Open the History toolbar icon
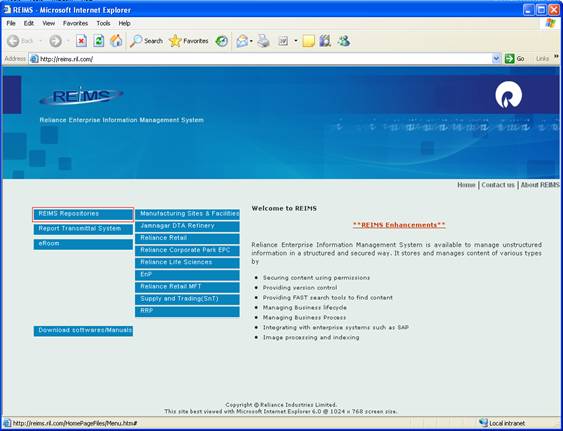This screenshot has width=563, height=431. point(222,41)
